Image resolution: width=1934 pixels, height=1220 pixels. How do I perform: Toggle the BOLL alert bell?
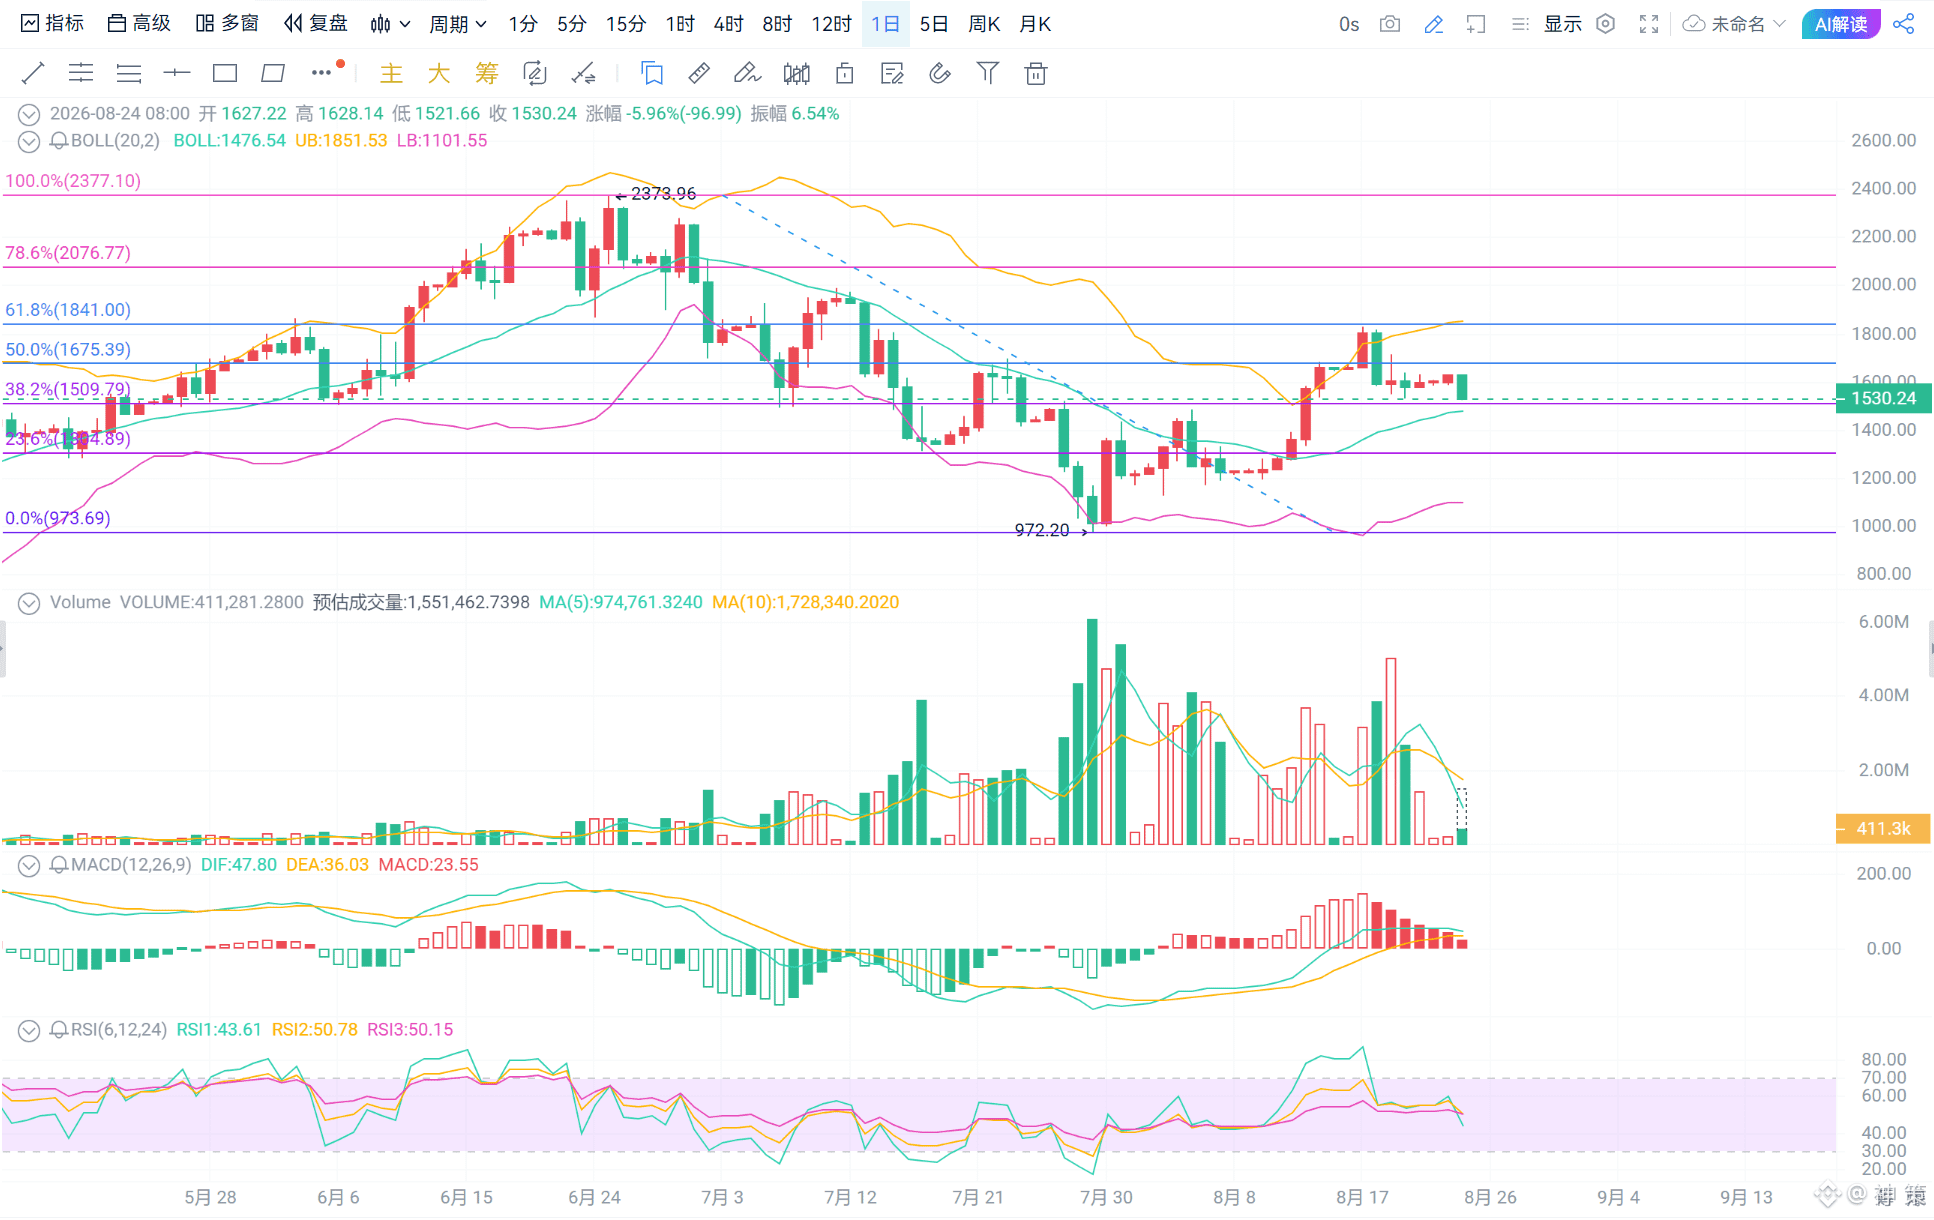(59, 141)
